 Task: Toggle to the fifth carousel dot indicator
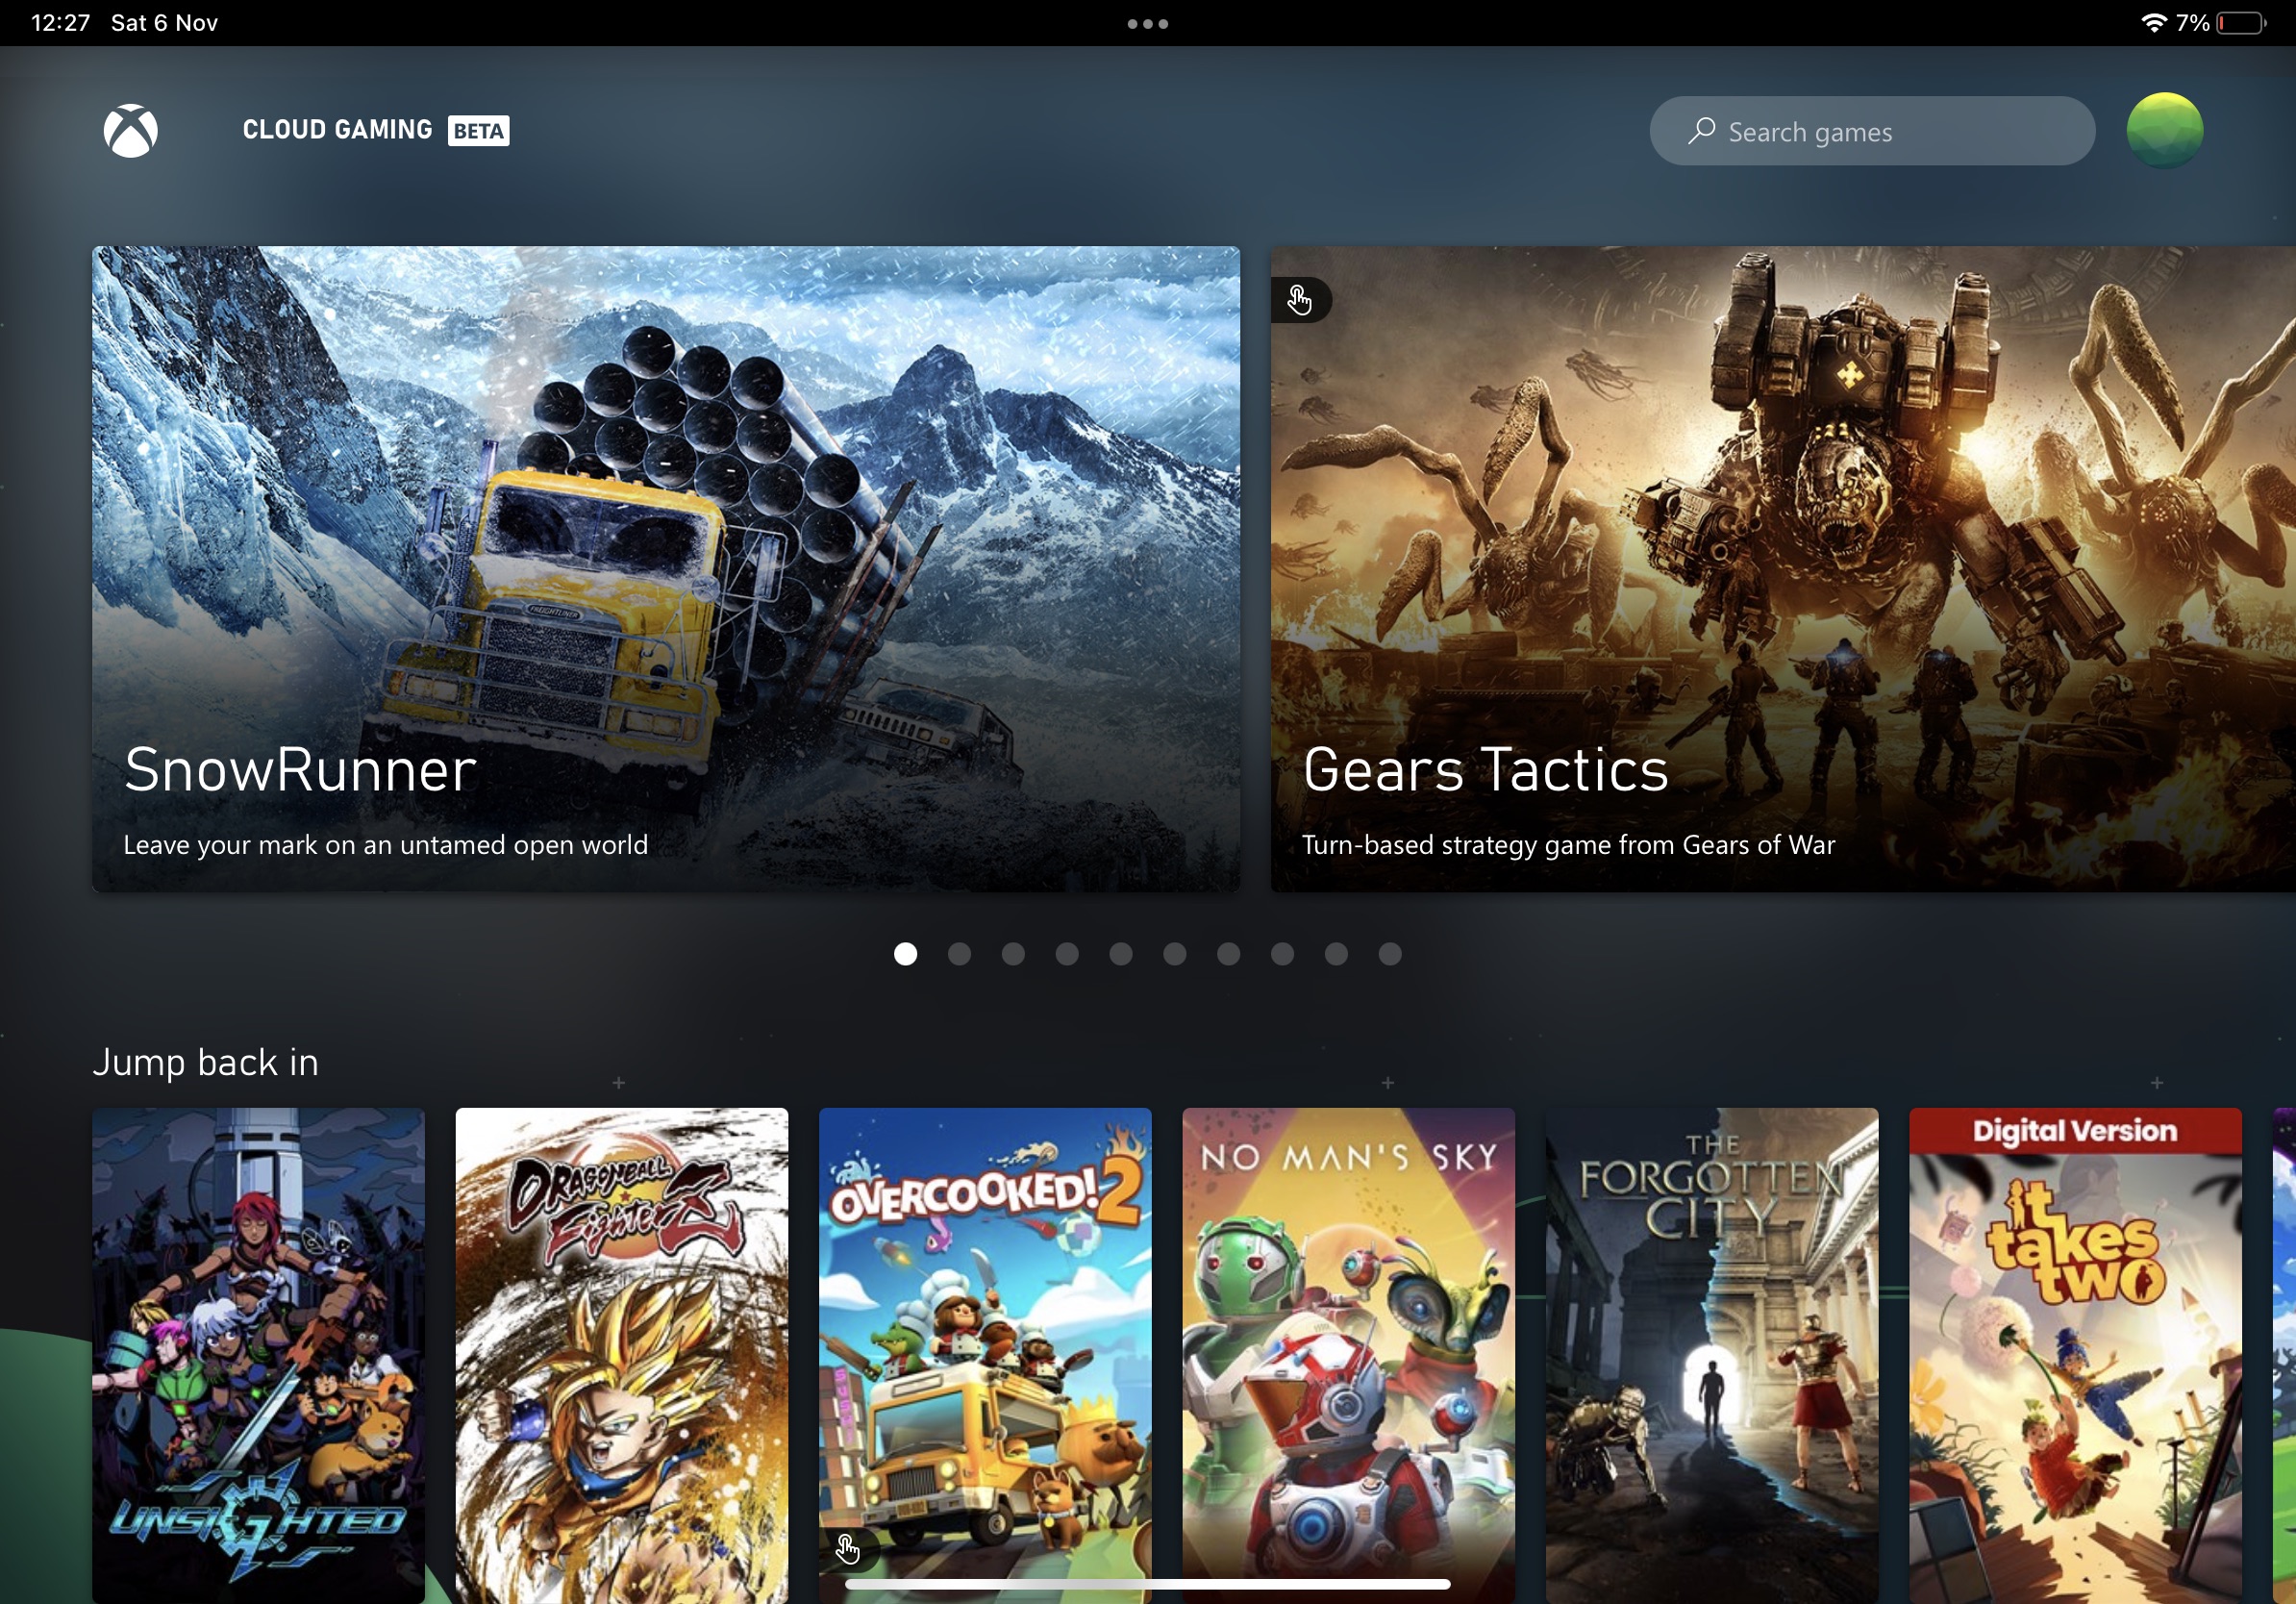(1120, 953)
